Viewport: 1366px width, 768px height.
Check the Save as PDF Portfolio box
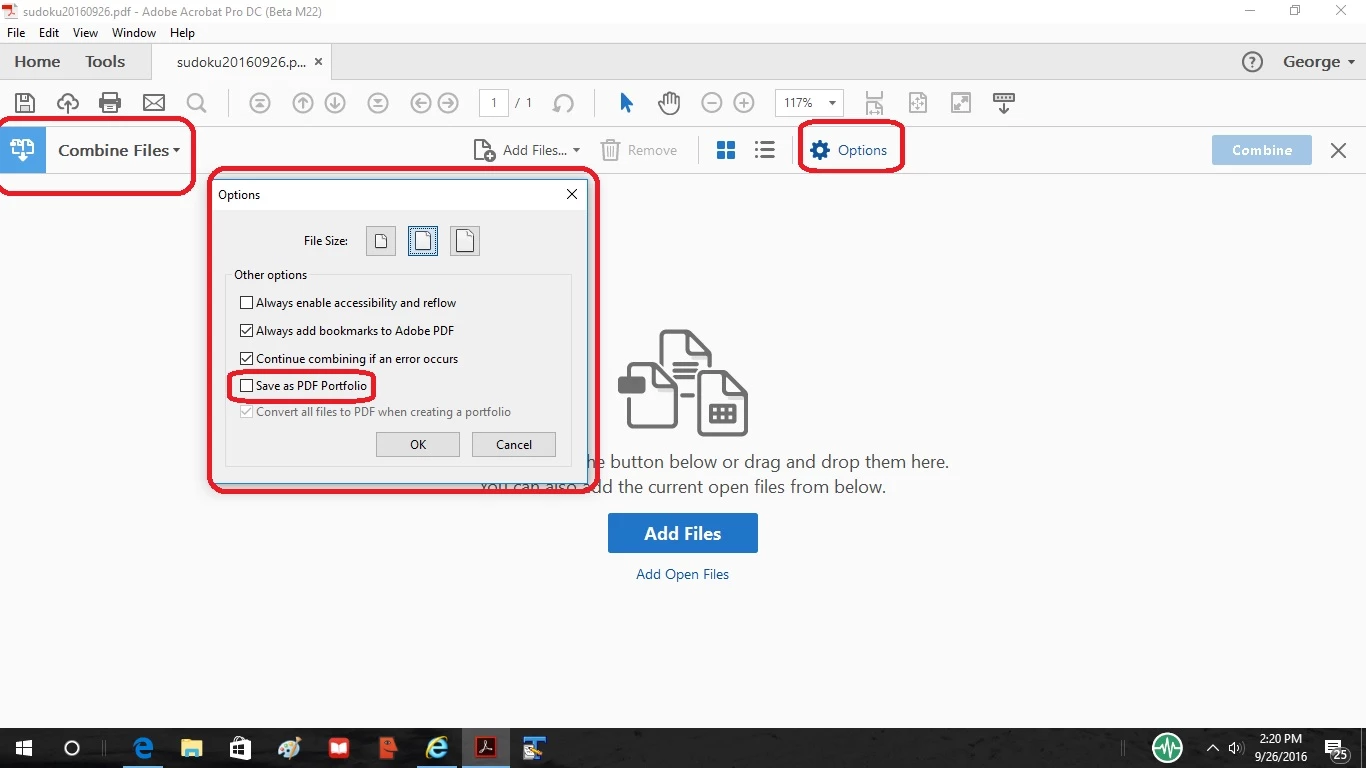coord(247,386)
